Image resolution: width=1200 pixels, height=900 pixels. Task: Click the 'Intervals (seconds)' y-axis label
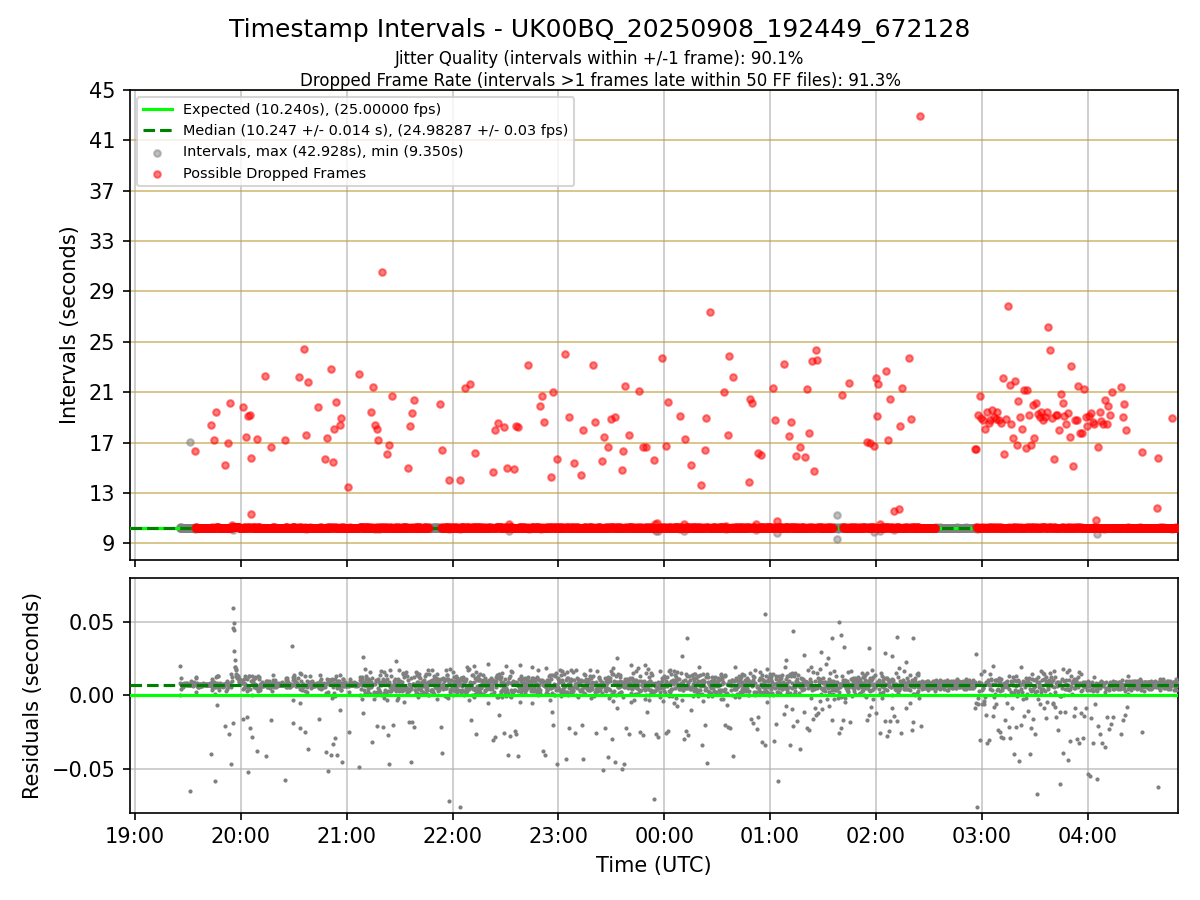click(68, 325)
